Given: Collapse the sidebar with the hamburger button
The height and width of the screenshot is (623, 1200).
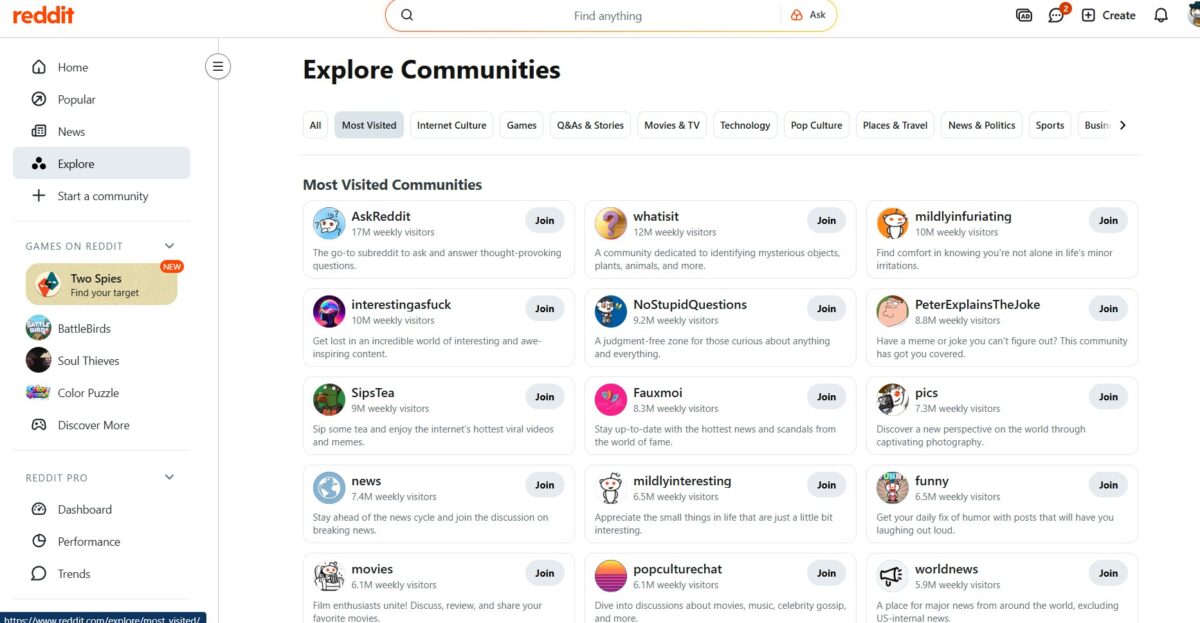Looking at the screenshot, I should point(218,65).
